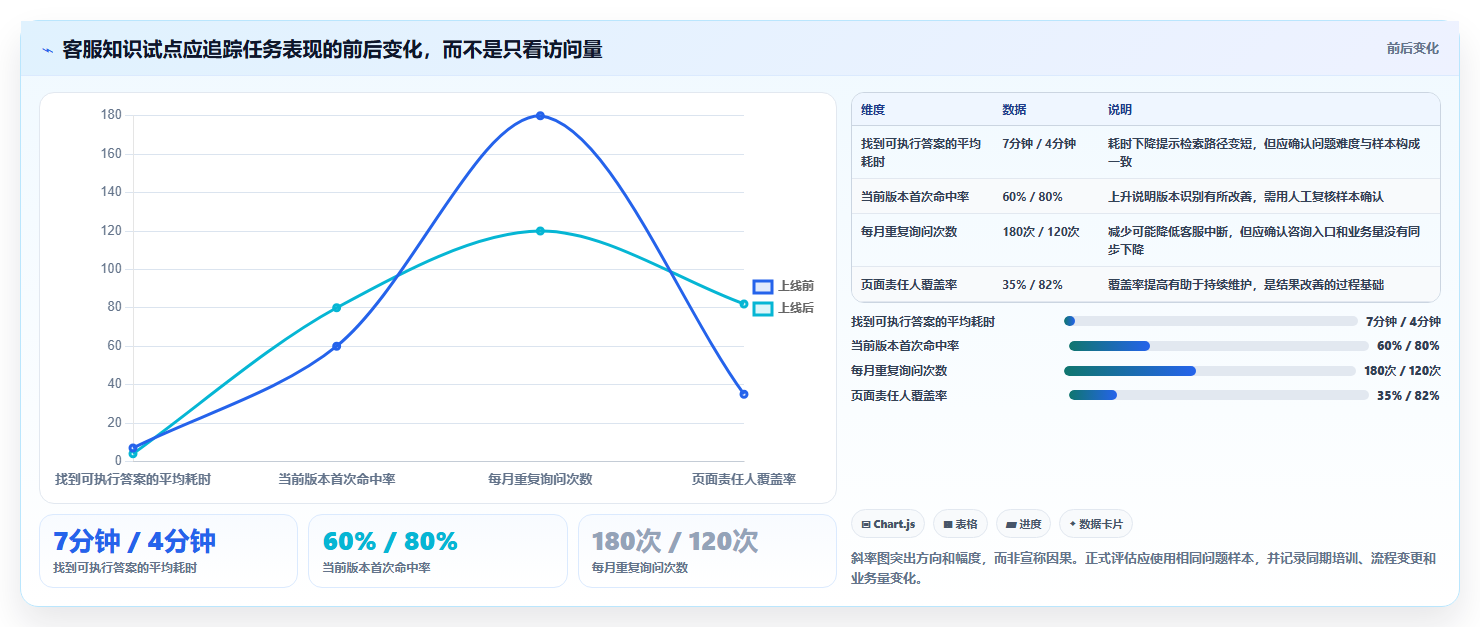Click the note starting 上升说明版本识别有所改善
Screen dimensions: 1480x627
[x=1246, y=196]
